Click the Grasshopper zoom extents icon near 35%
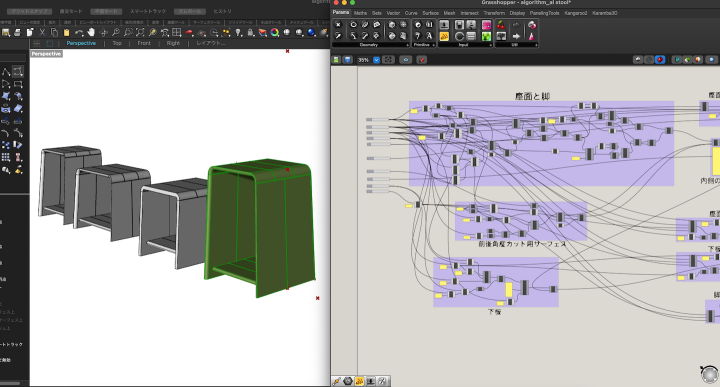The height and width of the screenshot is (387, 720). (x=388, y=60)
